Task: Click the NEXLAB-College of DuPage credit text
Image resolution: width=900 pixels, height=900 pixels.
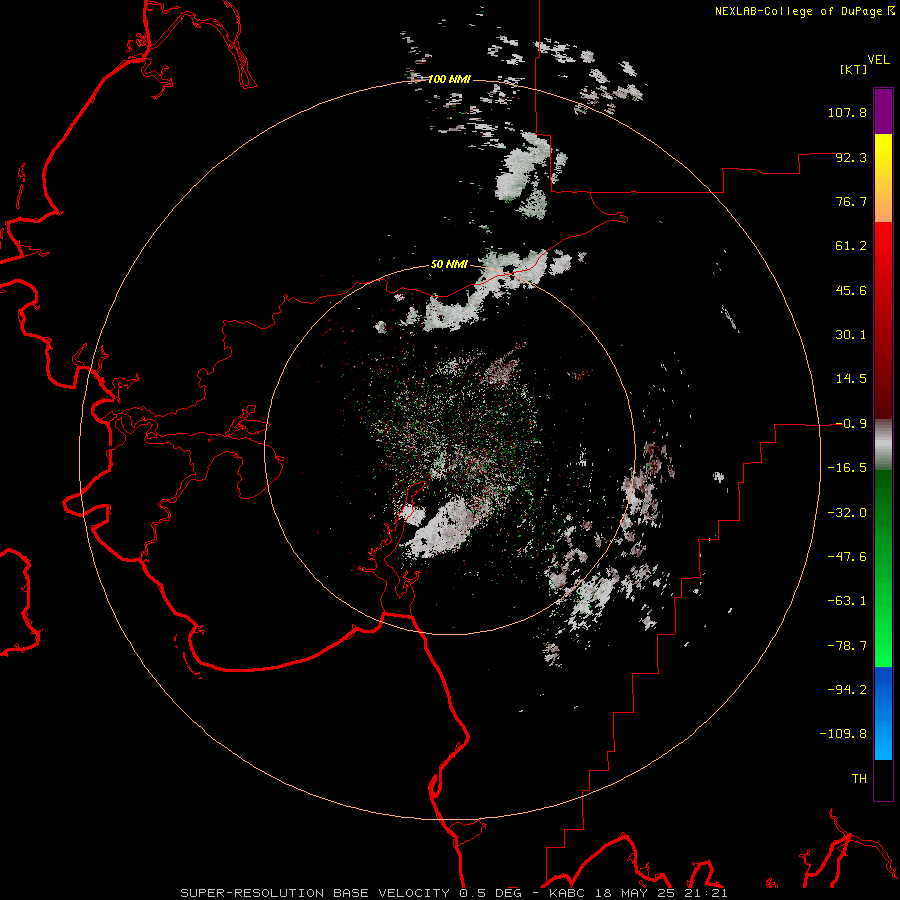Action: coord(799,11)
